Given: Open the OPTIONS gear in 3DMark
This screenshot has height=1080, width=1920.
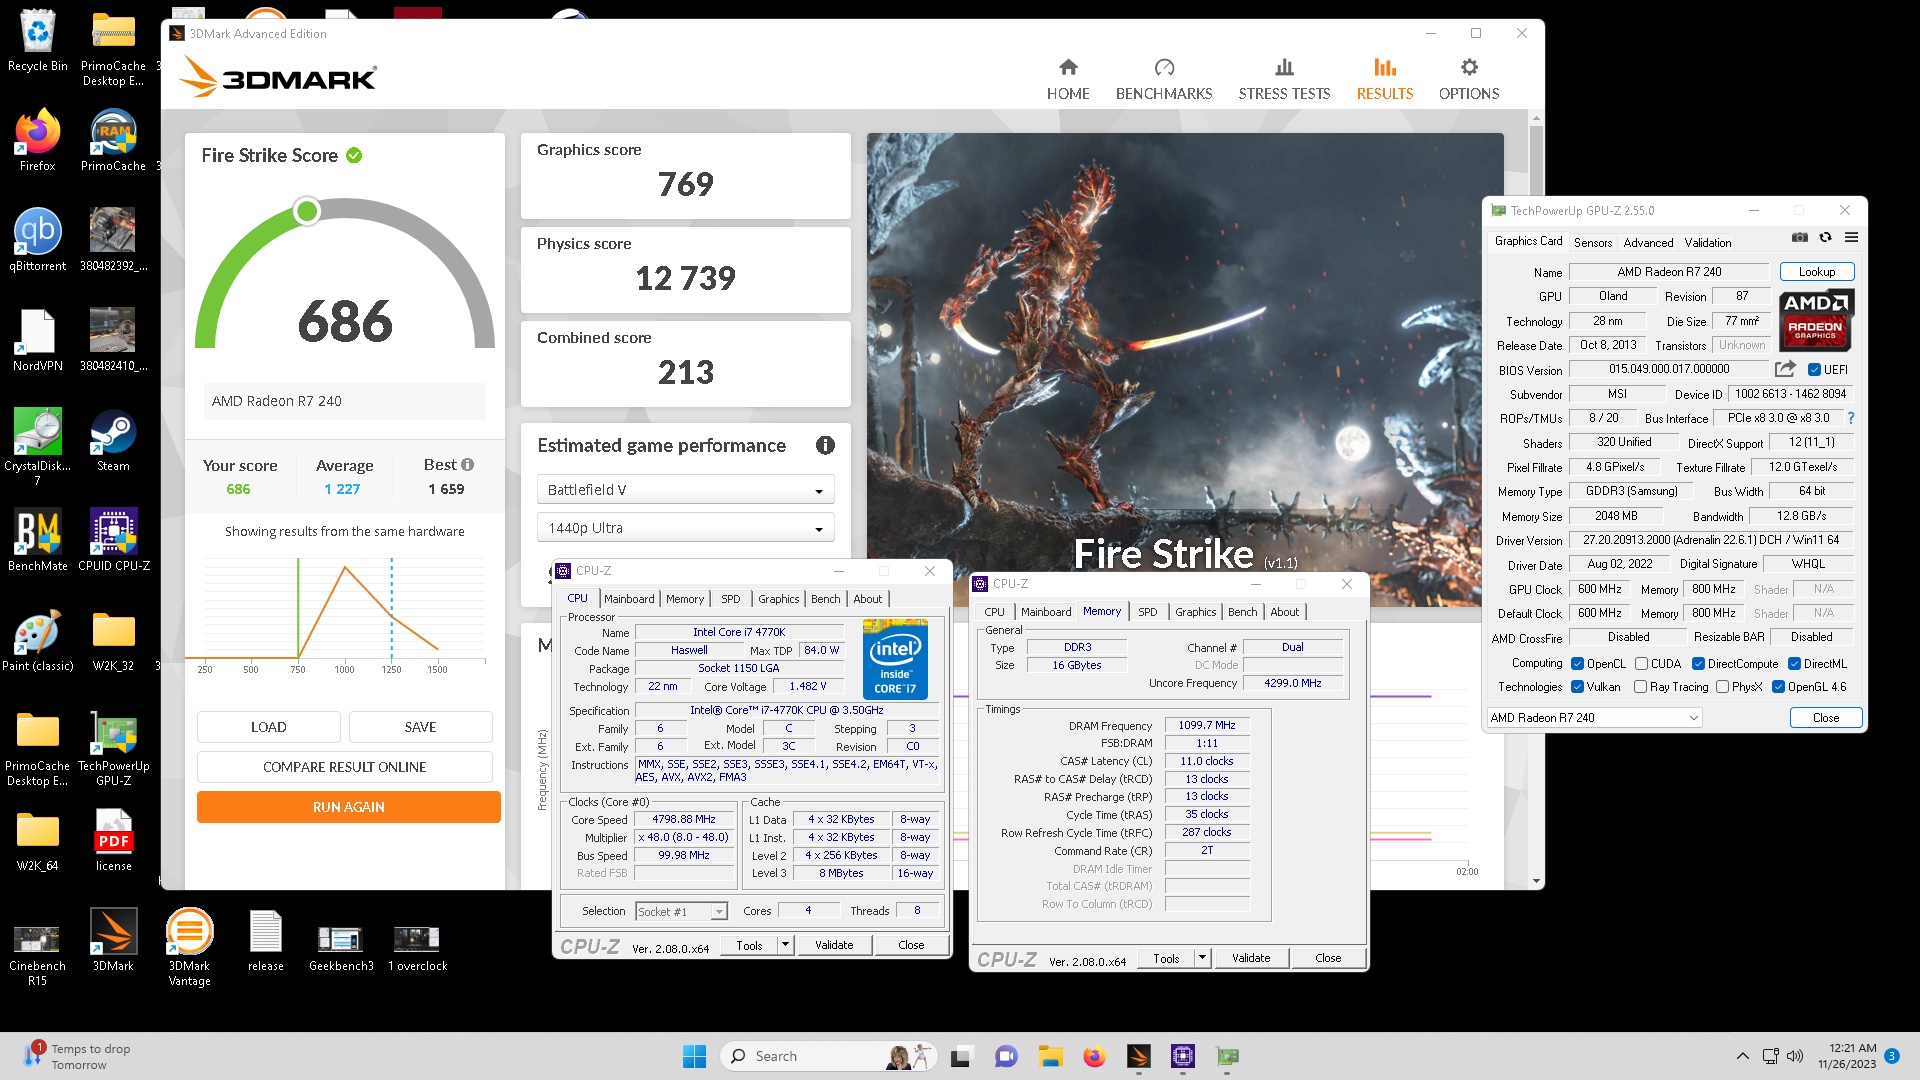Looking at the screenshot, I should (1469, 79).
